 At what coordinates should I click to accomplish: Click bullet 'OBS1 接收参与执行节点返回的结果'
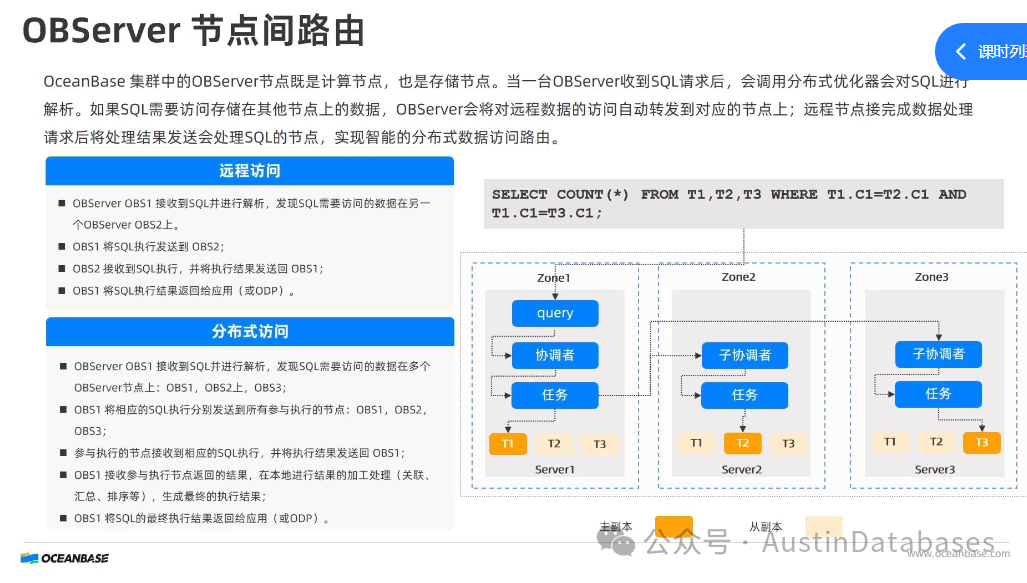[252, 485]
